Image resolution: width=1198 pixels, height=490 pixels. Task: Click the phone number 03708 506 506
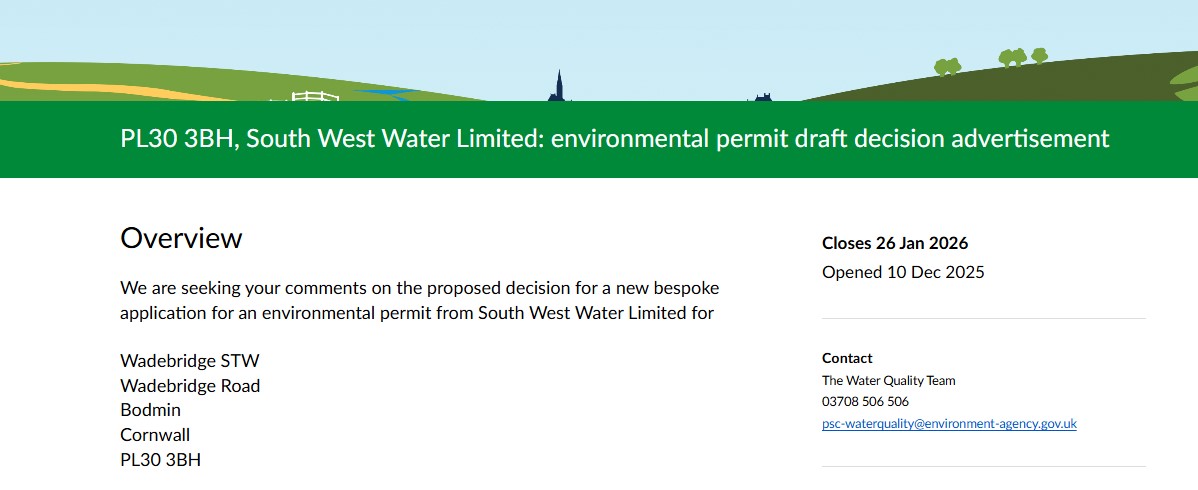pyautogui.click(x=865, y=402)
